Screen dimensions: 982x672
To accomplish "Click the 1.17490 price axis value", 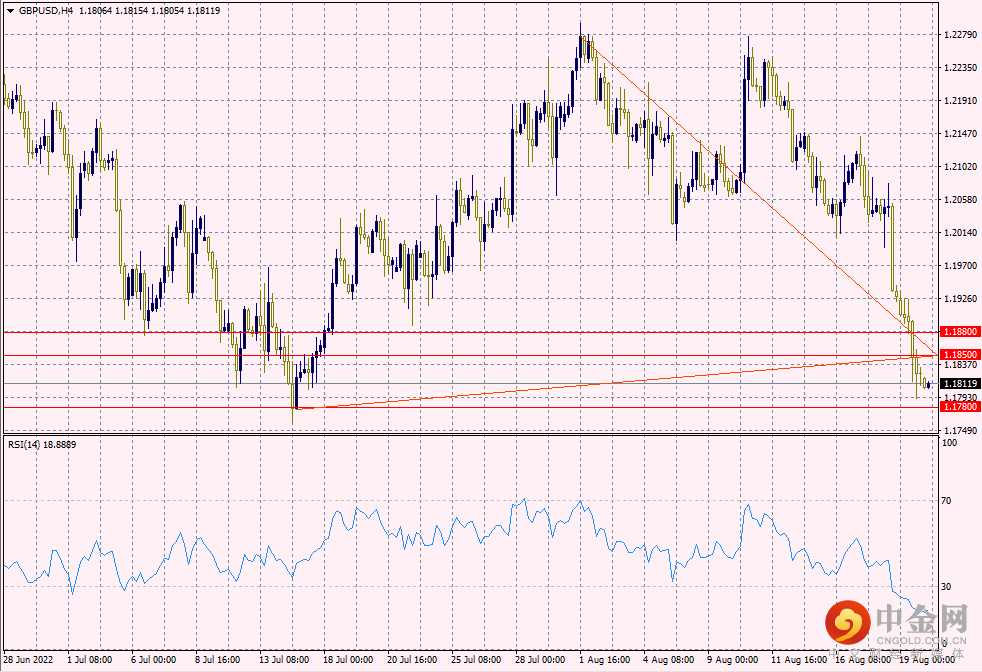I will pos(960,430).
